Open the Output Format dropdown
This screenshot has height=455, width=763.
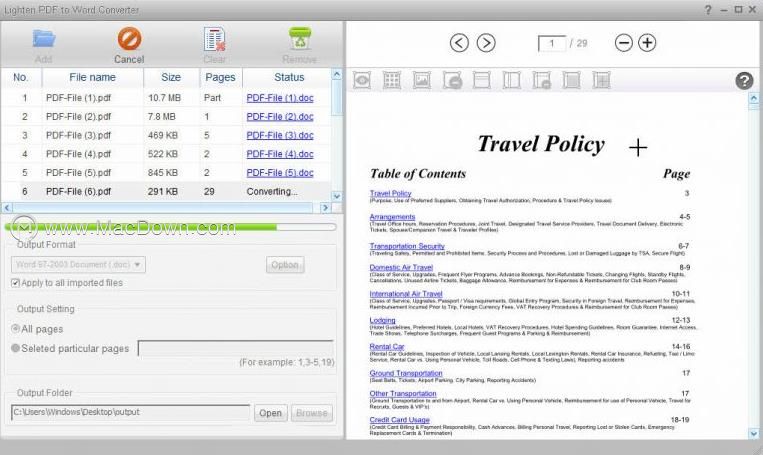78,264
